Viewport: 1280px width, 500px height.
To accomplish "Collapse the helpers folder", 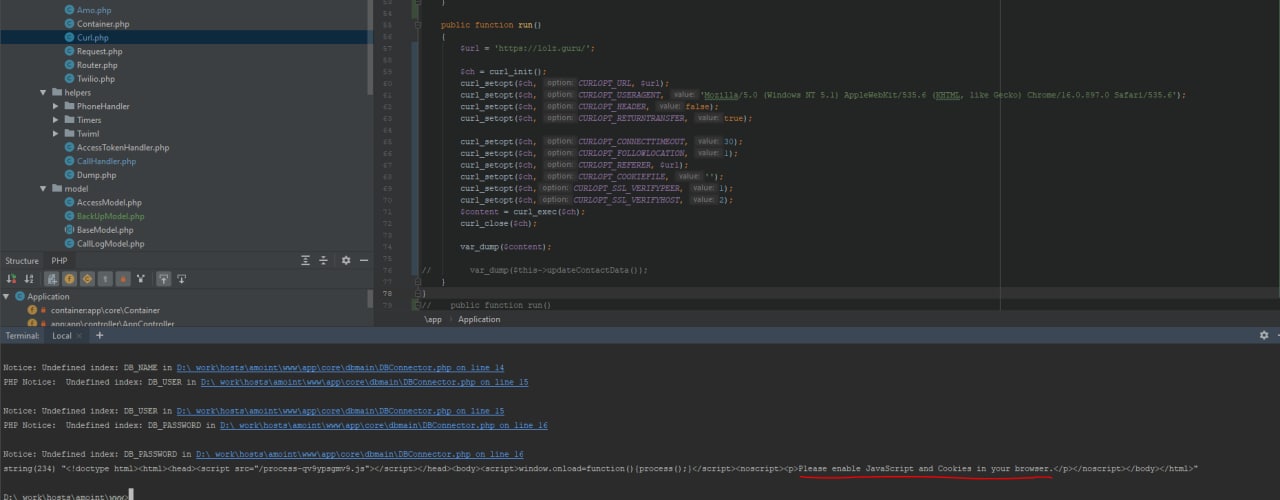I will point(43,92).
